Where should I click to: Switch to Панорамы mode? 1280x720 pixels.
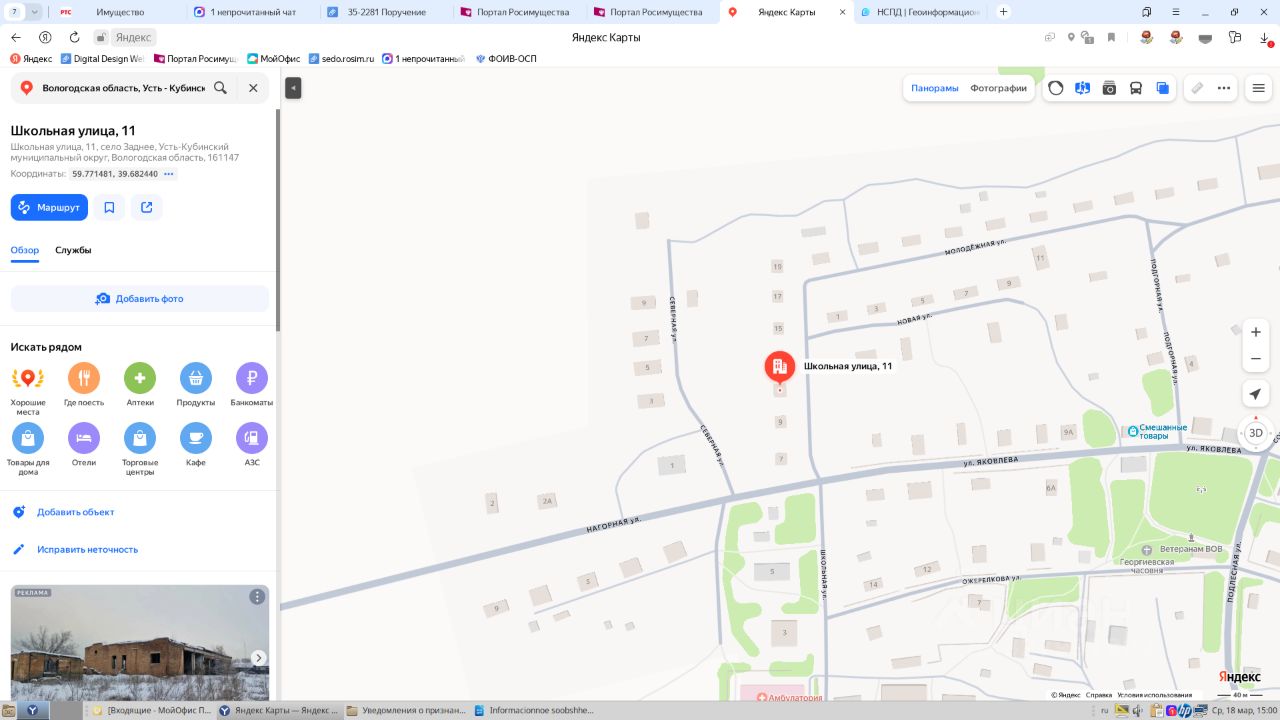(935, 88)
